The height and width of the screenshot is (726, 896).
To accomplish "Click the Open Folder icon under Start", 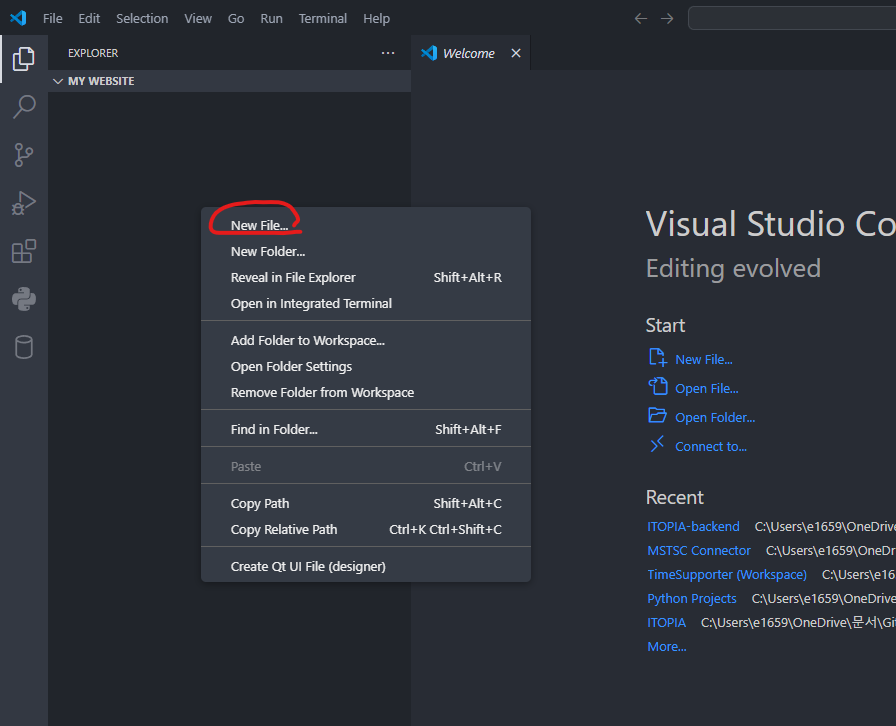I will click(x=658, y=416).
